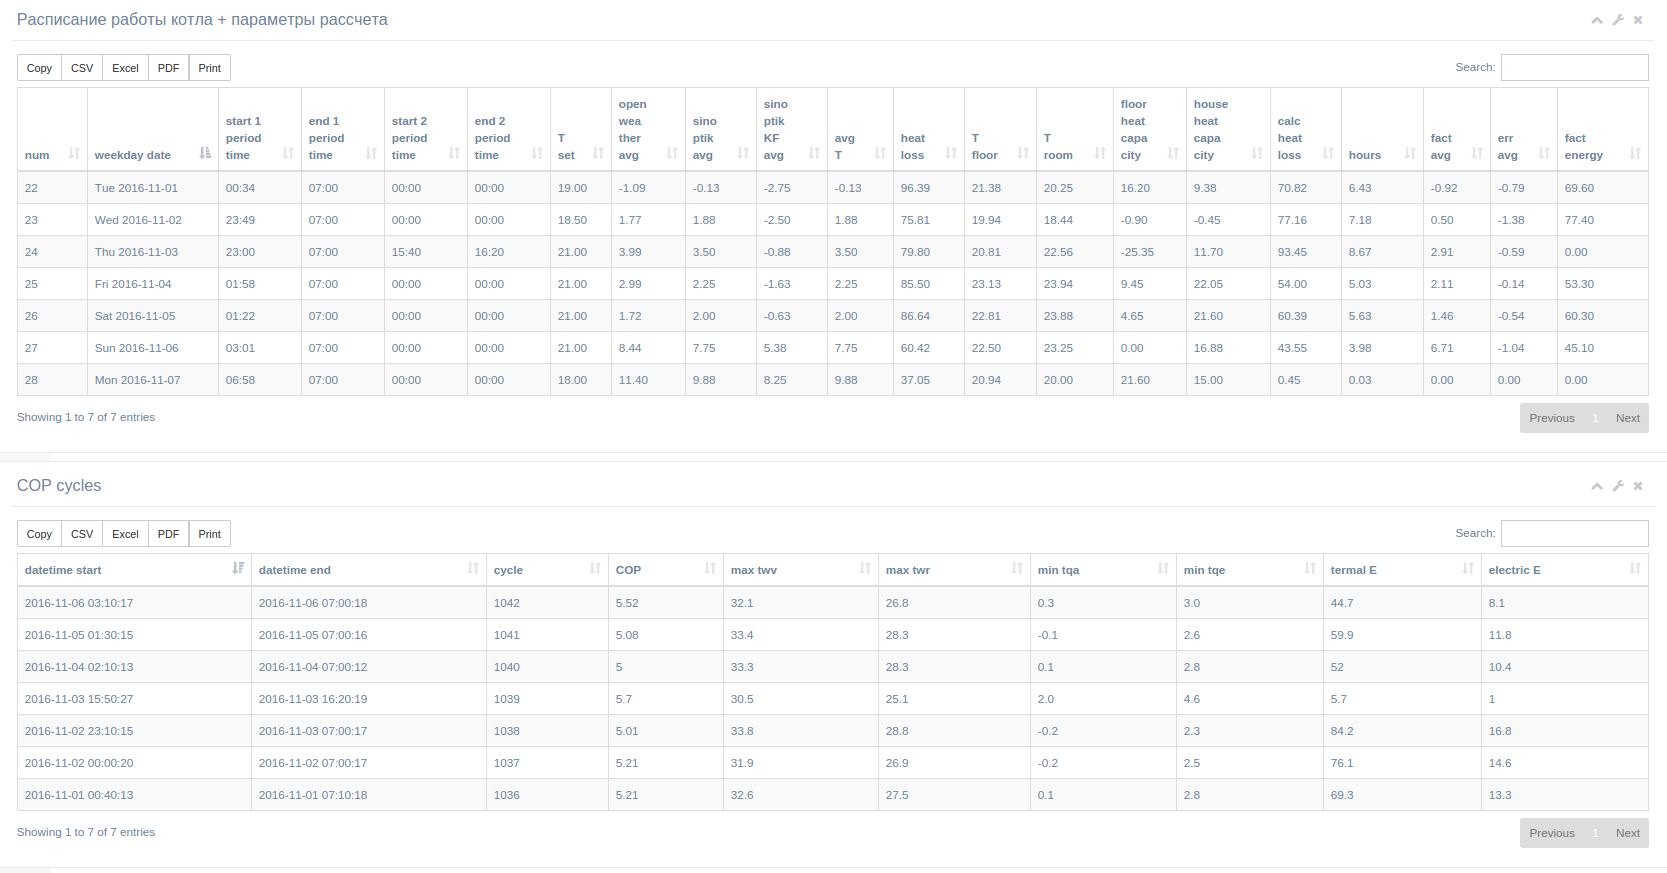Sort by fact energy column arrows

(1635, 153)
